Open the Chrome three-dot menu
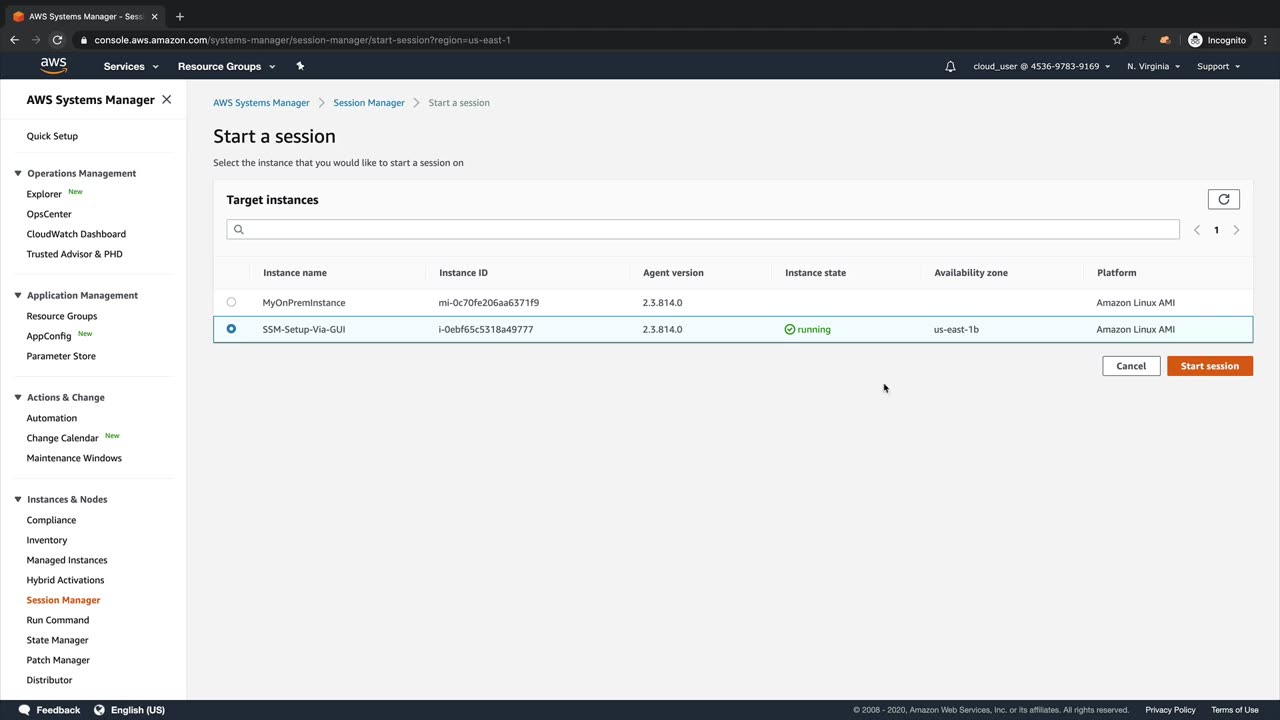Image resolution: width=1280 pixels, height=720 pixels. [x=1265, y=40]
